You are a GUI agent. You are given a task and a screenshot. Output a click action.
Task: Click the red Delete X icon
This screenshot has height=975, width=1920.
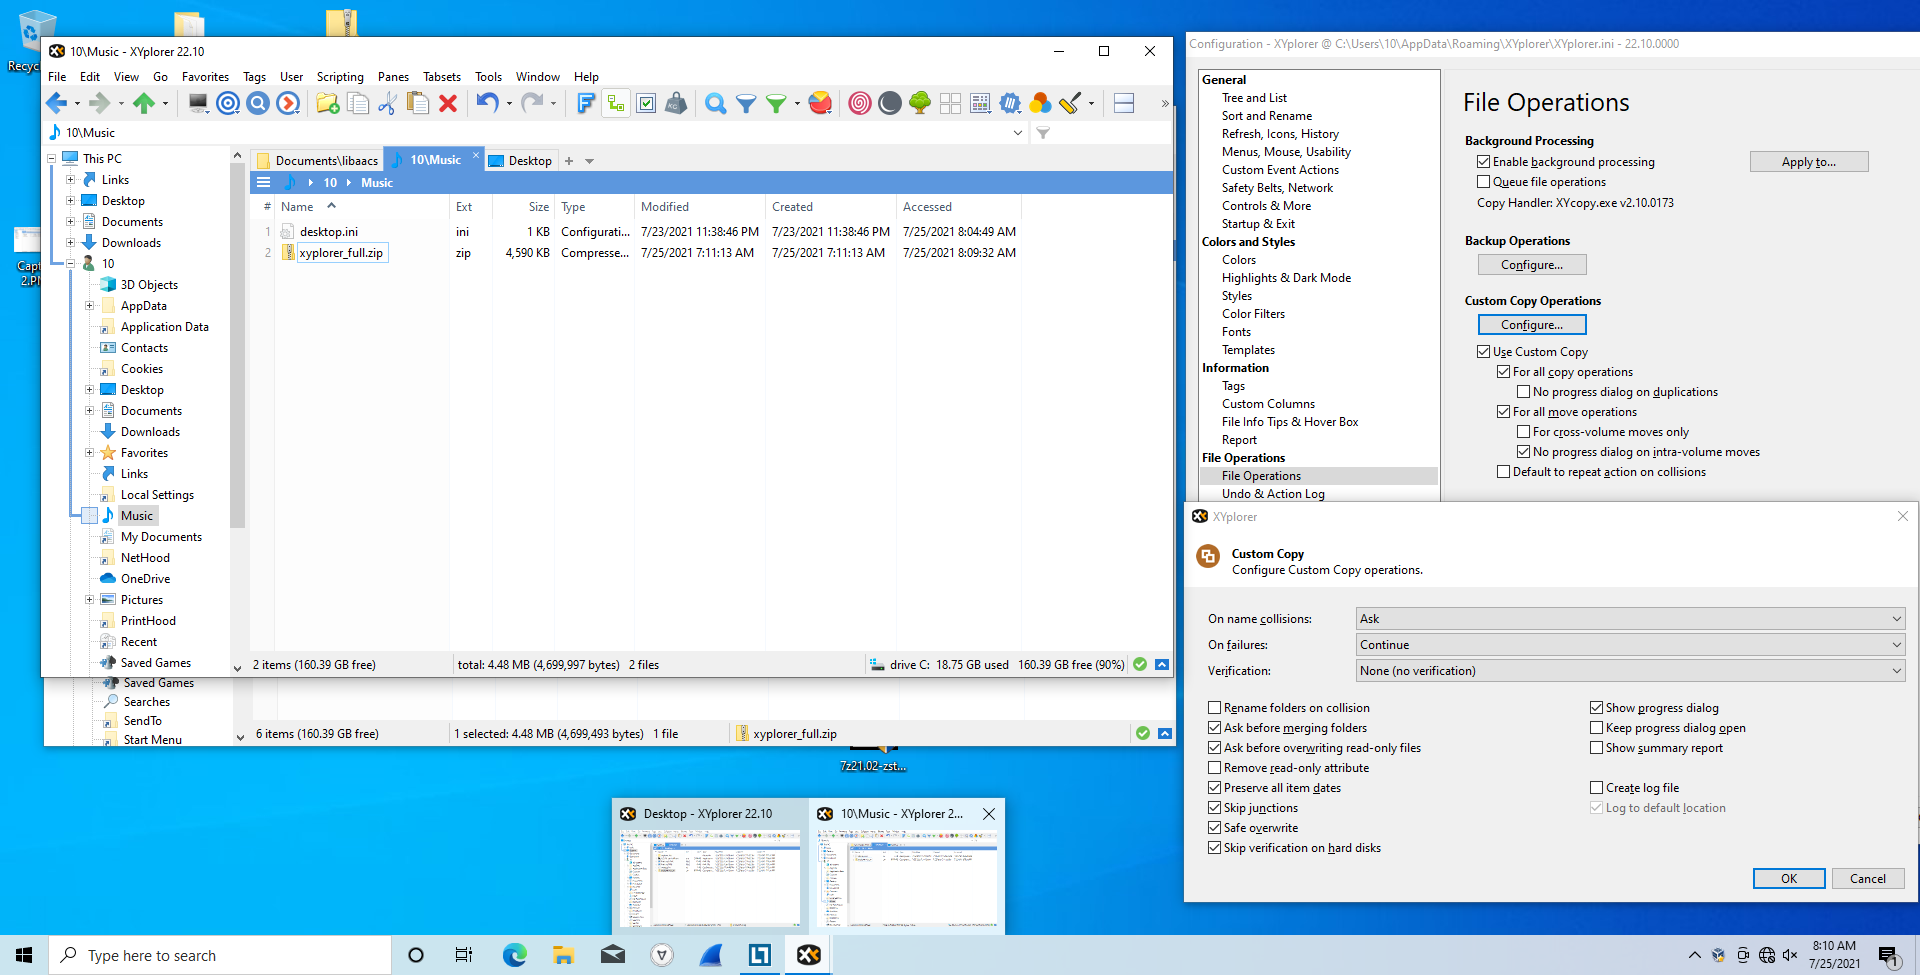point(448,103)
